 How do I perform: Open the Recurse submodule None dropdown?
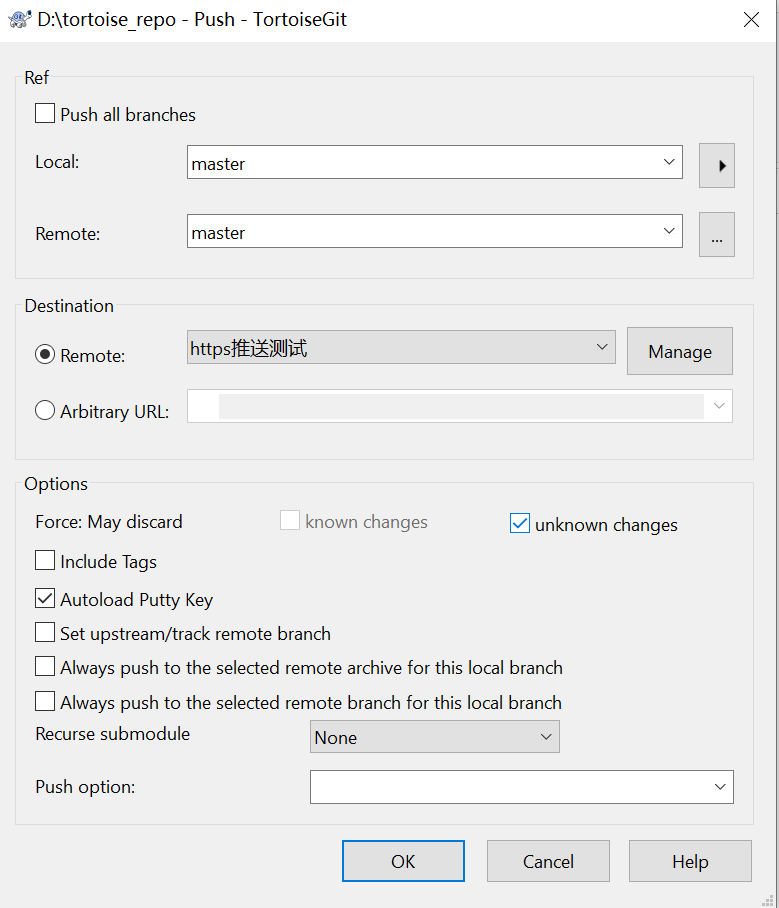coord(434,737)
